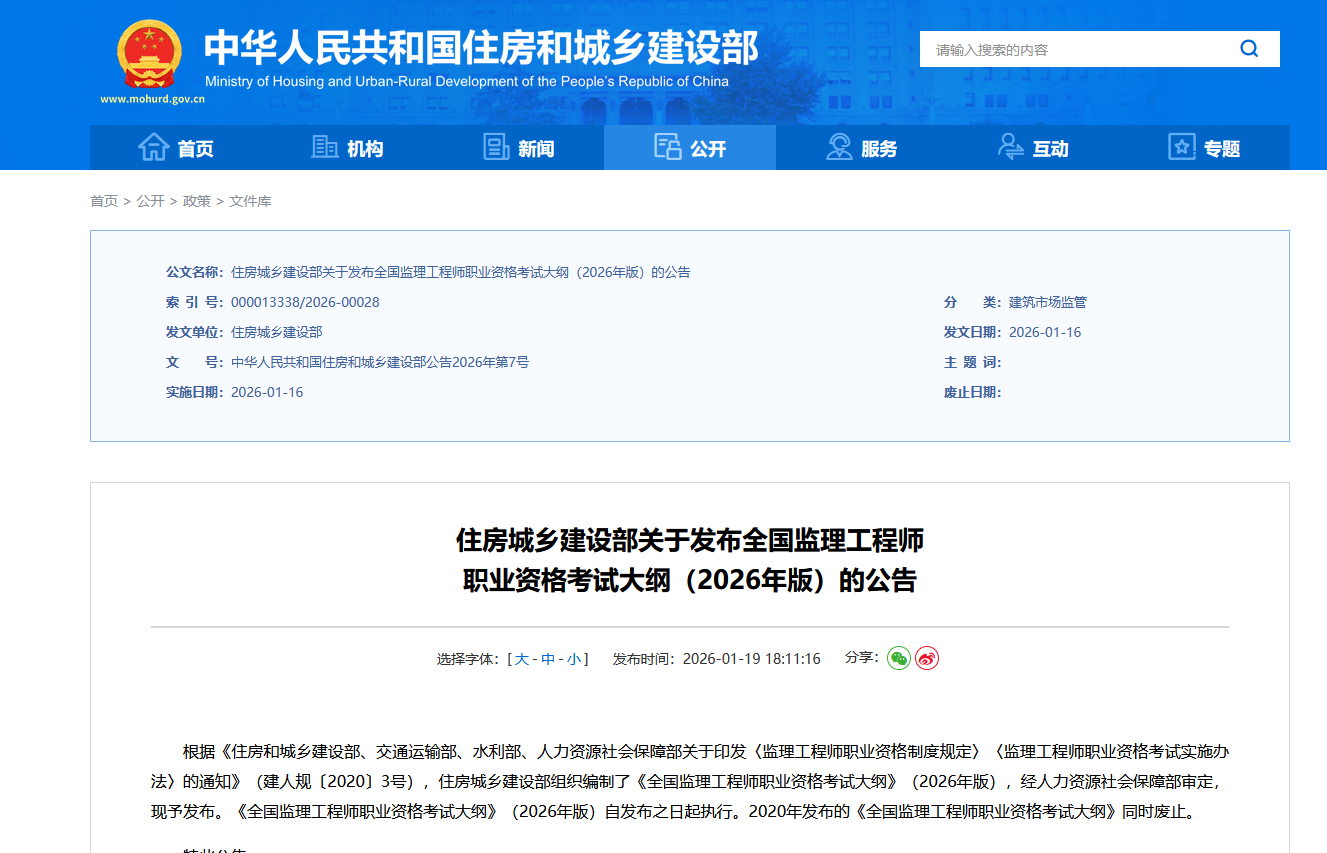Click the 互动 interaction icon
The height and width of the screenshot is (853, 1327).
point(1011,147)
